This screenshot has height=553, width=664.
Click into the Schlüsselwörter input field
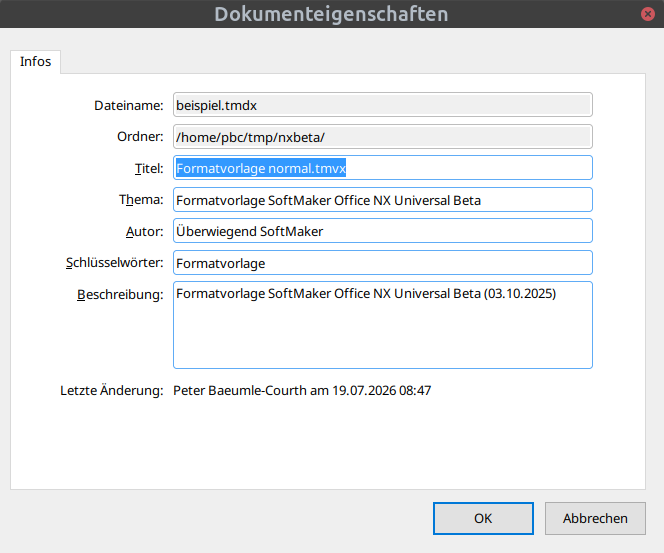pyautogui.click(x=382, y=263)
